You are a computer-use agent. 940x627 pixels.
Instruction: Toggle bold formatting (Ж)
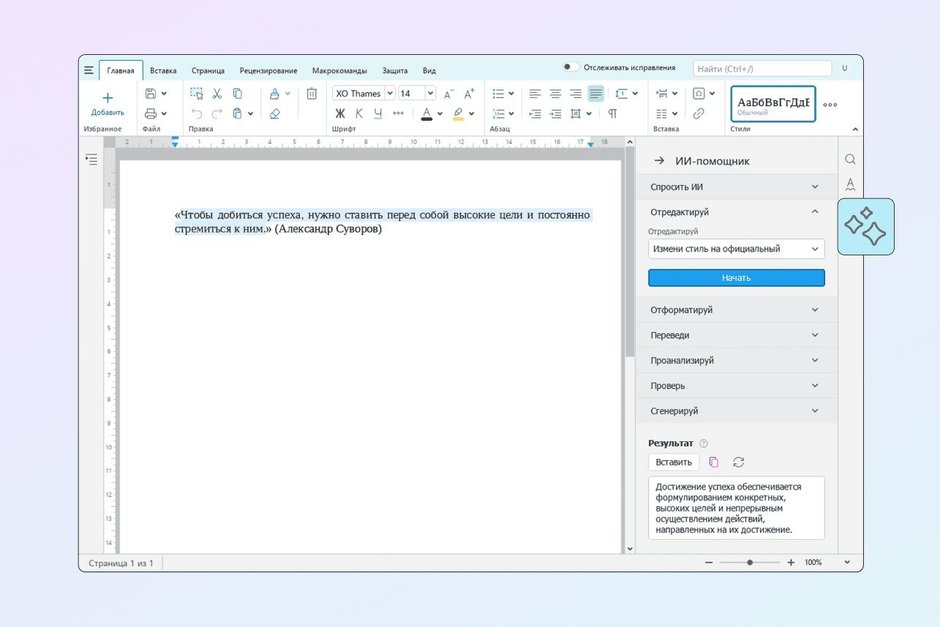tap(340, 114)
